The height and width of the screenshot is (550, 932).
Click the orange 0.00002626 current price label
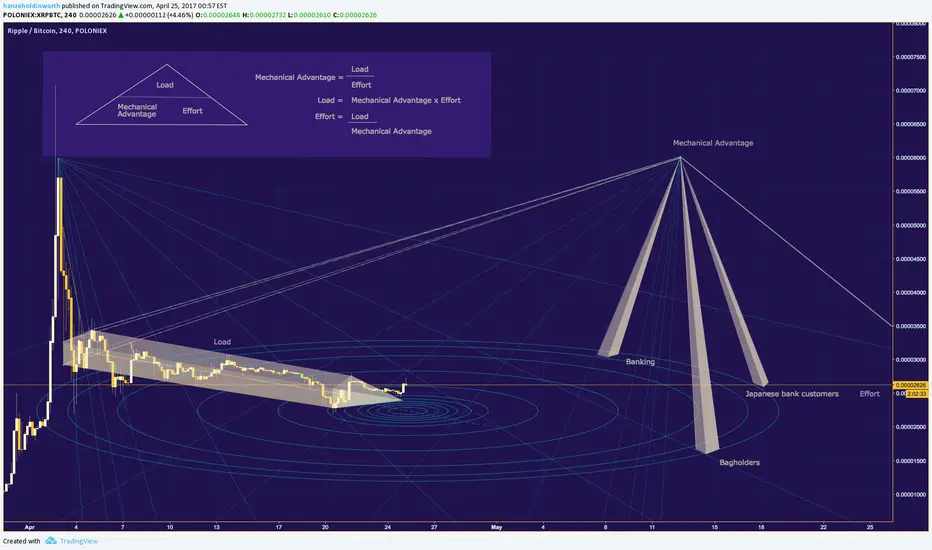[912, 385]
